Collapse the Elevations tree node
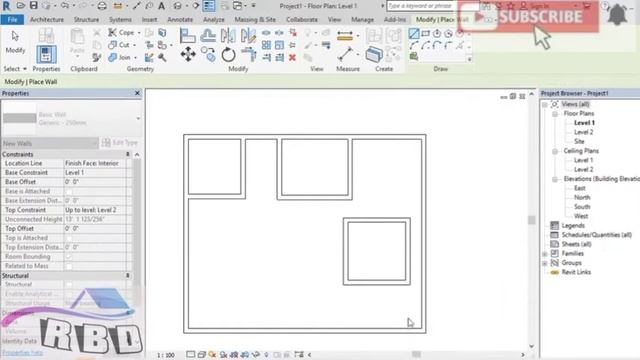Screen dimensions: 640x360 pos(555,179)
